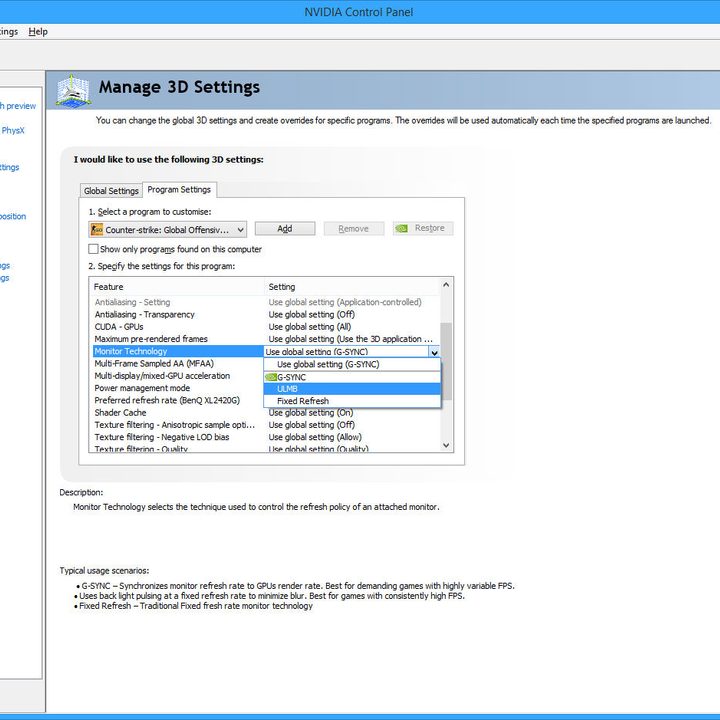Switch to the Global Settings tab

[x=111, y=191]
